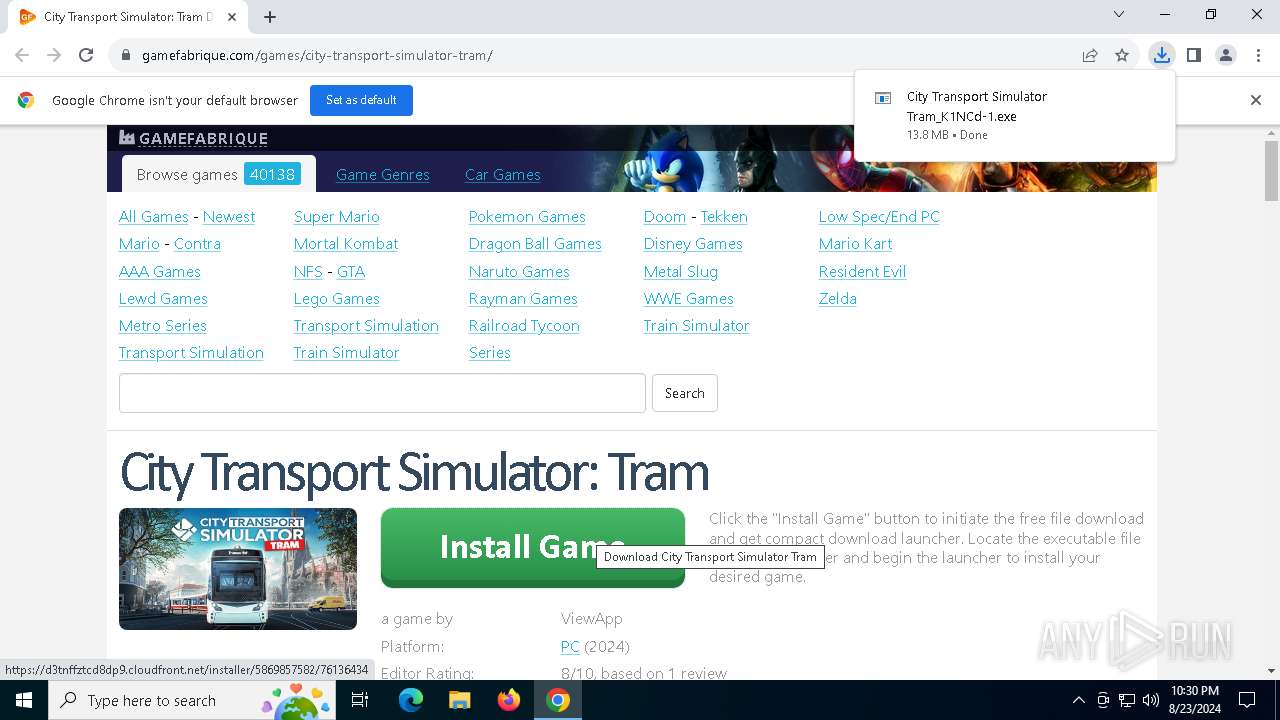Select the Browse games tab

pos(218,174)
